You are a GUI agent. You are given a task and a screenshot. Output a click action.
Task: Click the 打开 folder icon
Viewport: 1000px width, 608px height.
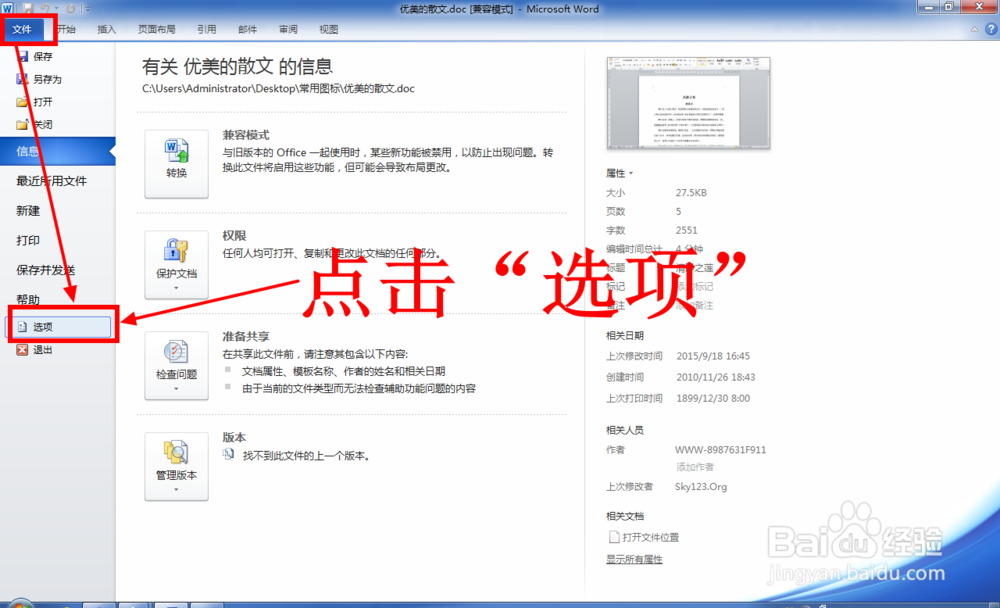[22, 101]
